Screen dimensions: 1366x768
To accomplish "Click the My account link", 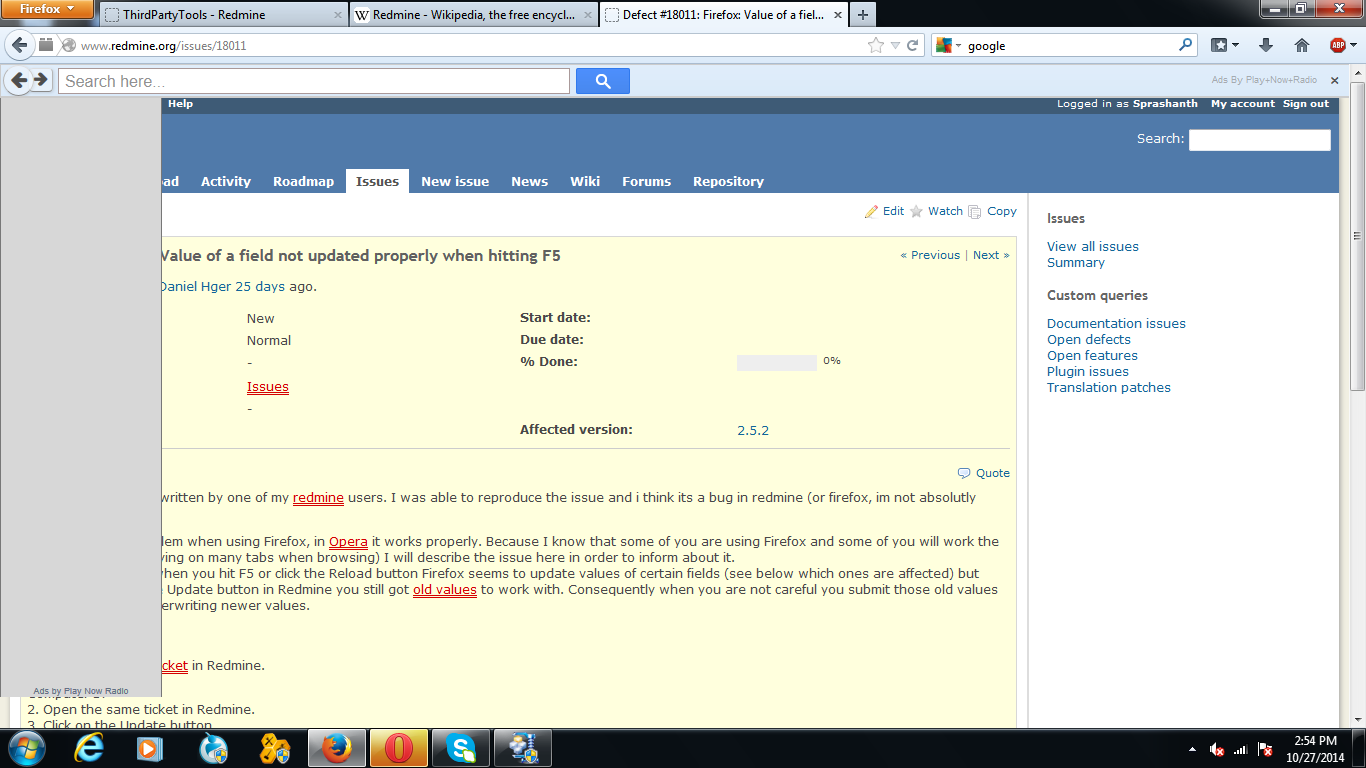I will tap(1243, 104).
